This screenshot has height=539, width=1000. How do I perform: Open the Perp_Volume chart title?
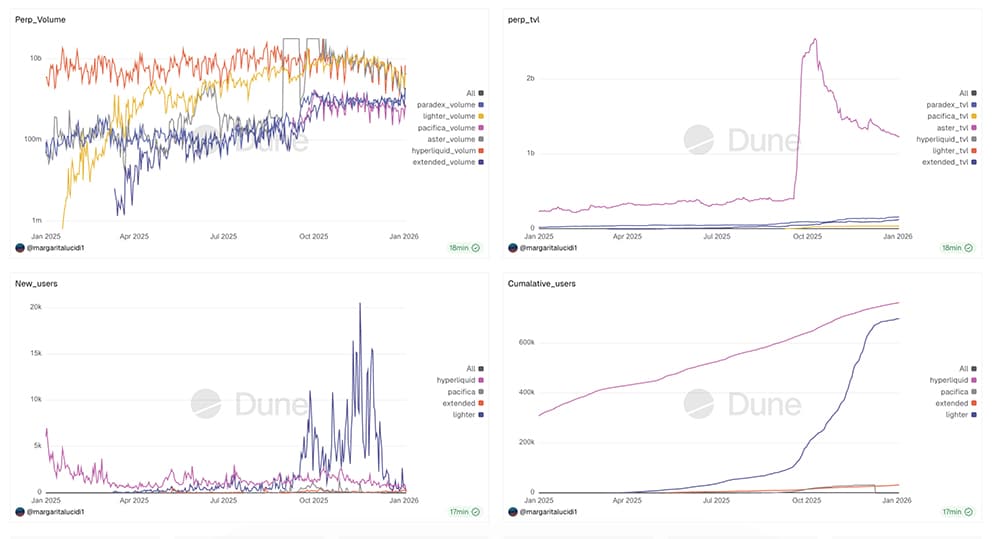[35, 19]
